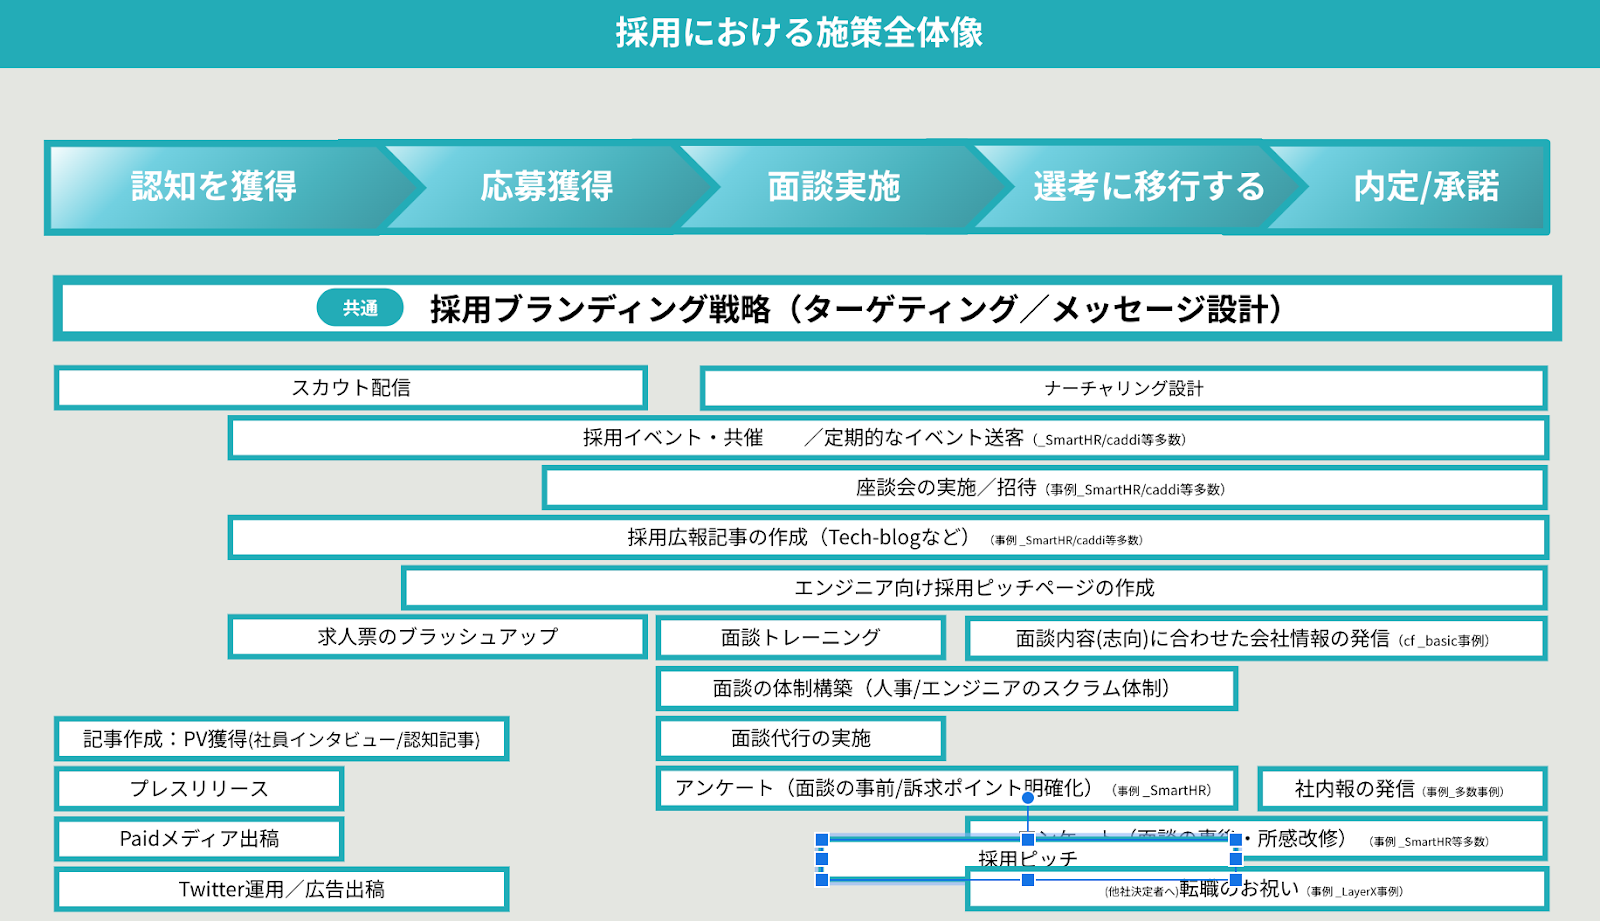Viewport: 1600px width, 921px height.
Task: Select the 求人票のブラッシュアップ box
Action: pos(438,637)
